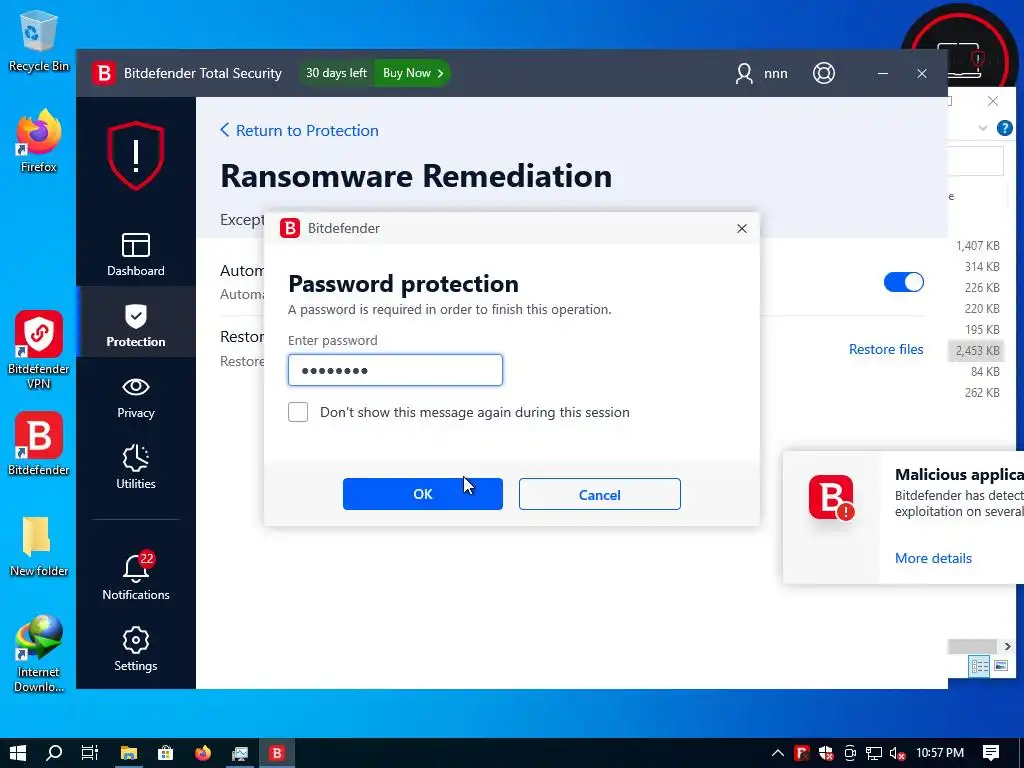The width and height of the screenshot is (1024, 768).
Task: Cancel the Password protection dialog
Action: pyautogui.click(x=600, y=494)
